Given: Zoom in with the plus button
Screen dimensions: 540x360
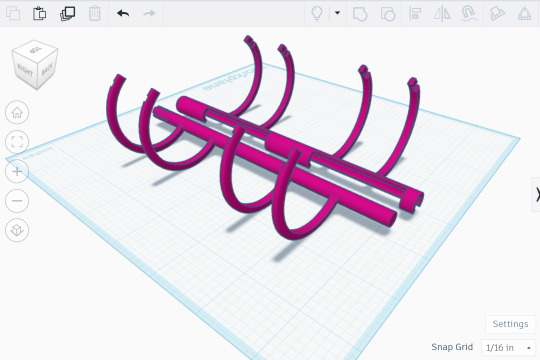Looking at the screenshot, I should (17, 171).
